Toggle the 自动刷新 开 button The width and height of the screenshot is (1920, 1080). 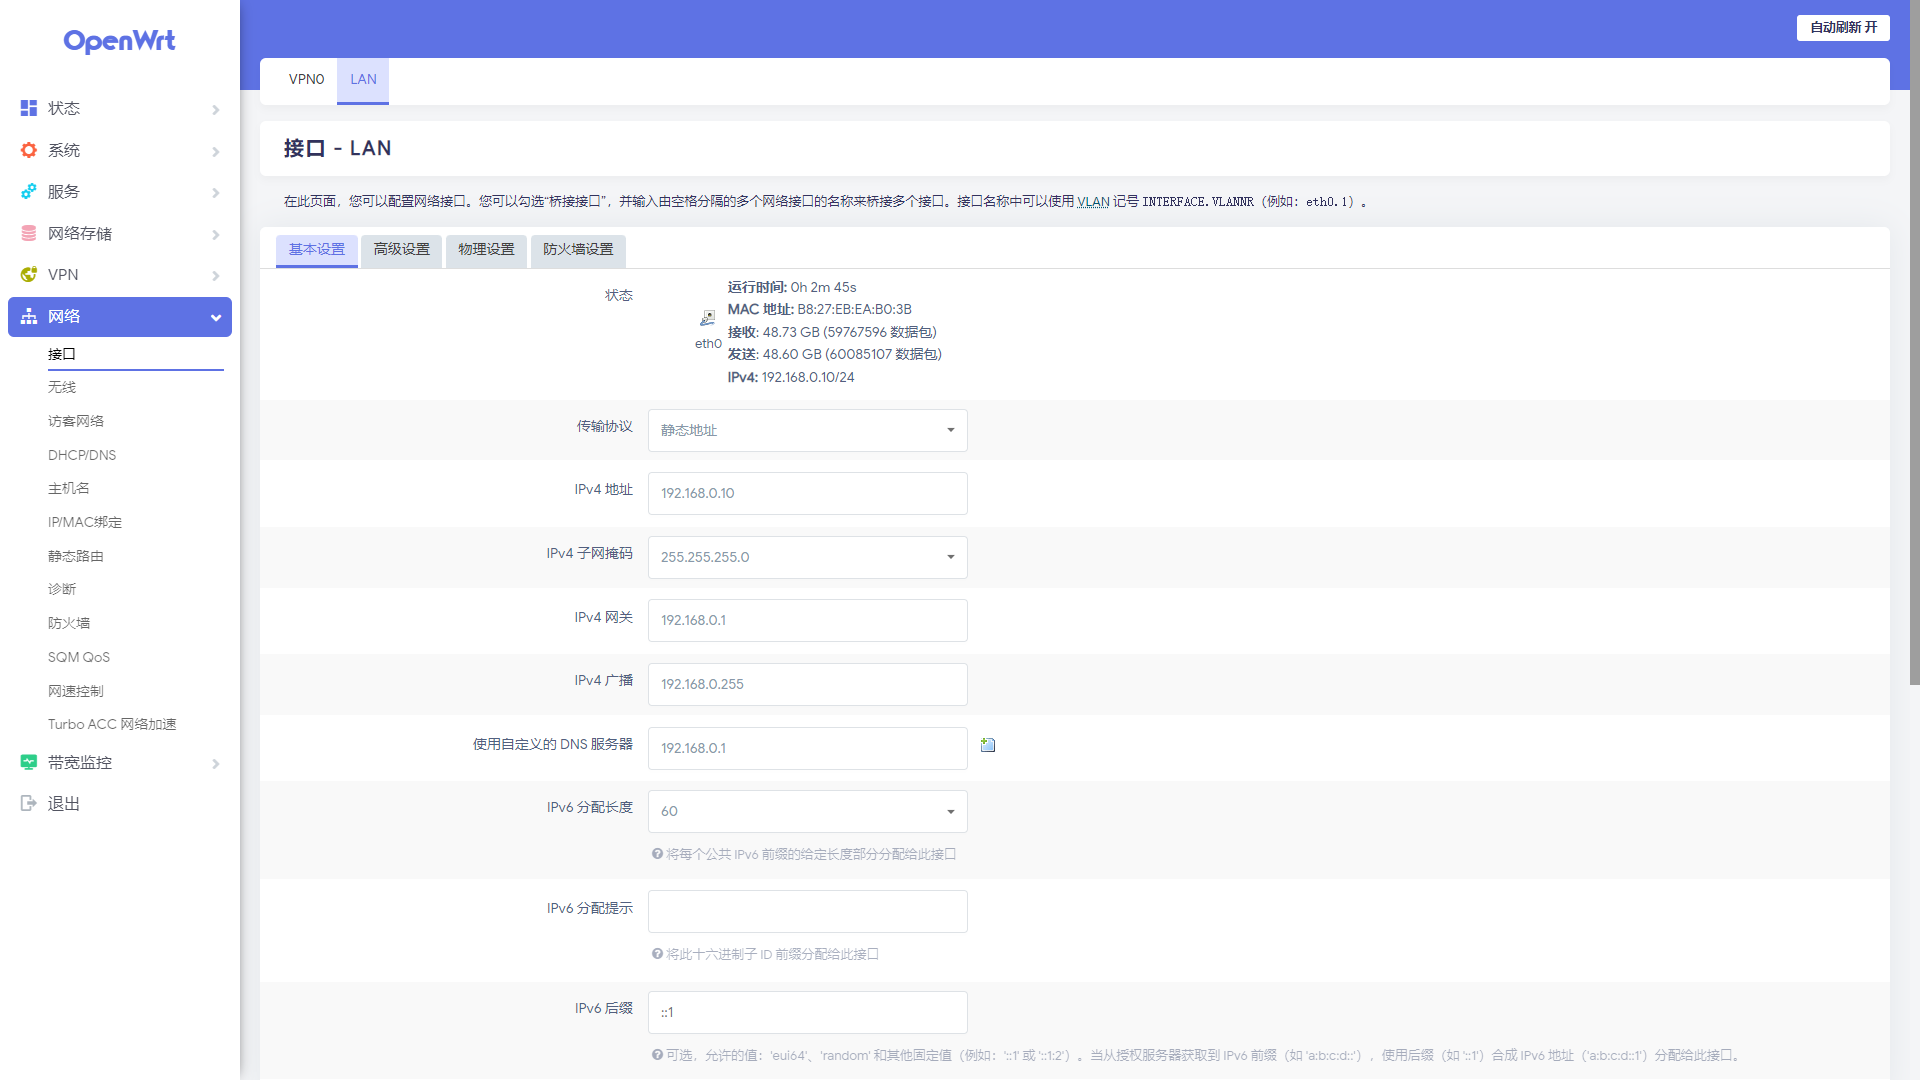[1843, 27]
